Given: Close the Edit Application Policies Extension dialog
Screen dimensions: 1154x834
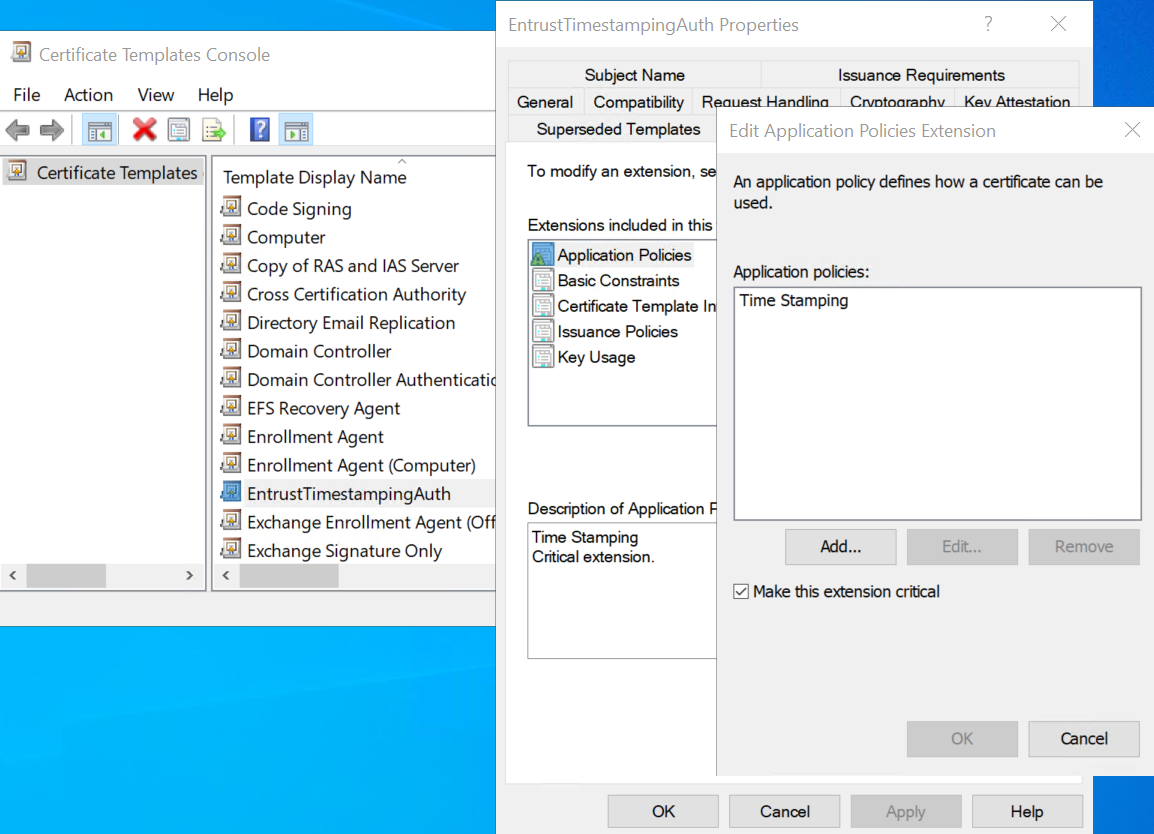Looking at the screenshot, I should [1132, 131].
